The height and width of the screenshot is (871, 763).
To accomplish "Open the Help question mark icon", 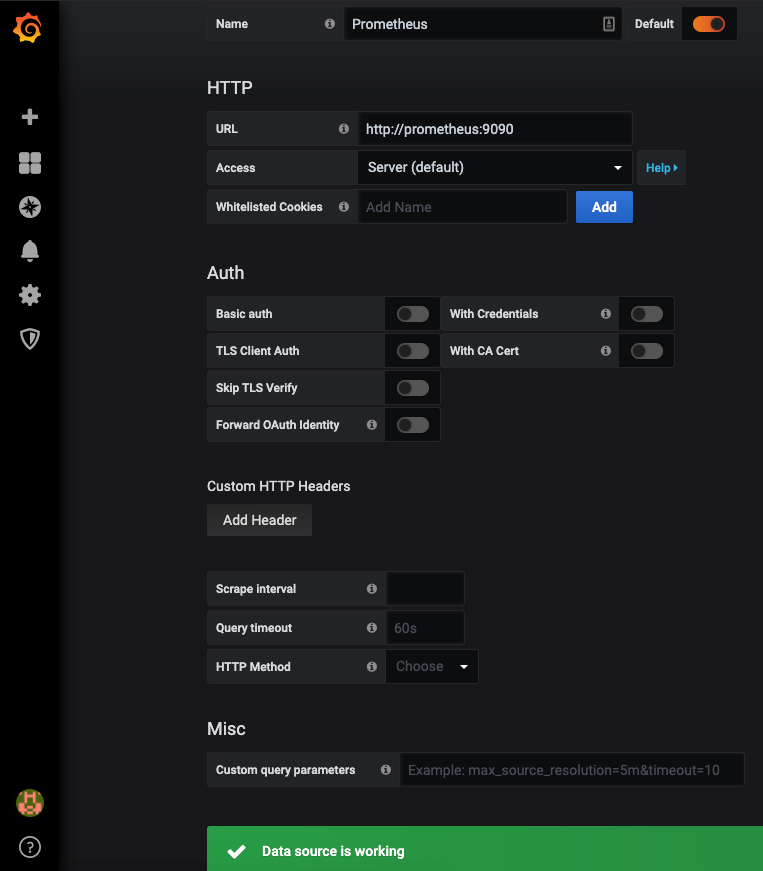I will coord(30,847).
